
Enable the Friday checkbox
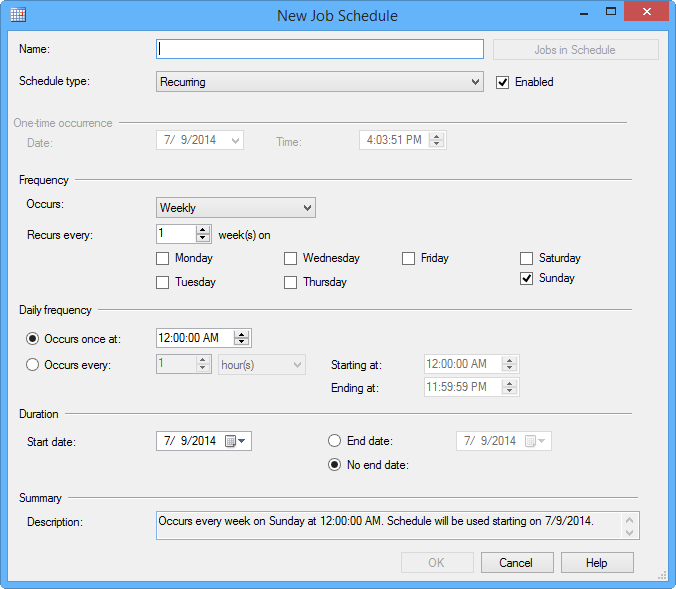[409, 259]
